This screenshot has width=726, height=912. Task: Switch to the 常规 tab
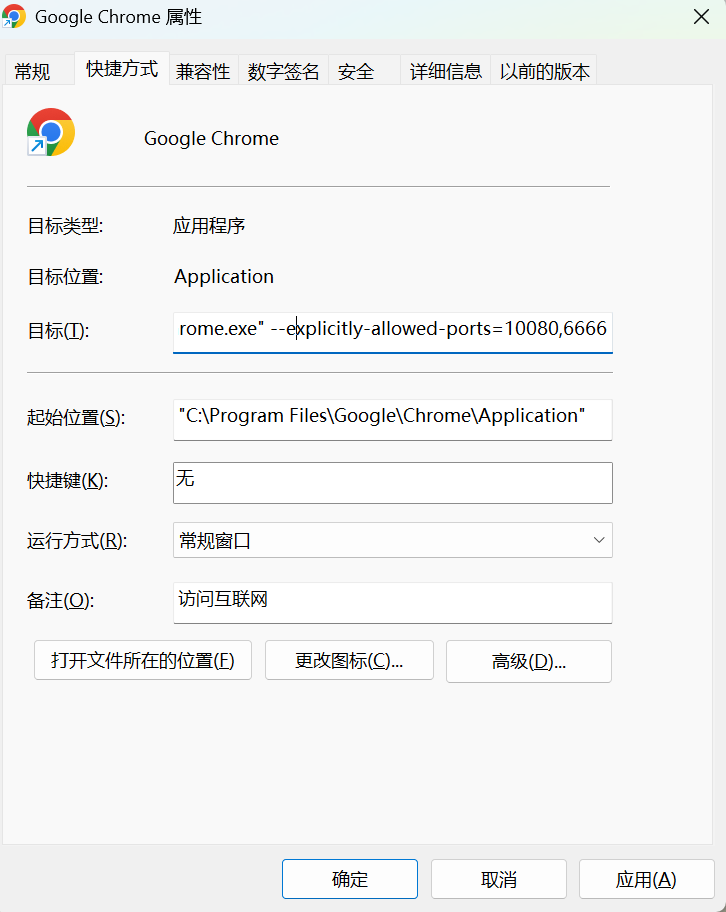tap(32, 71)
